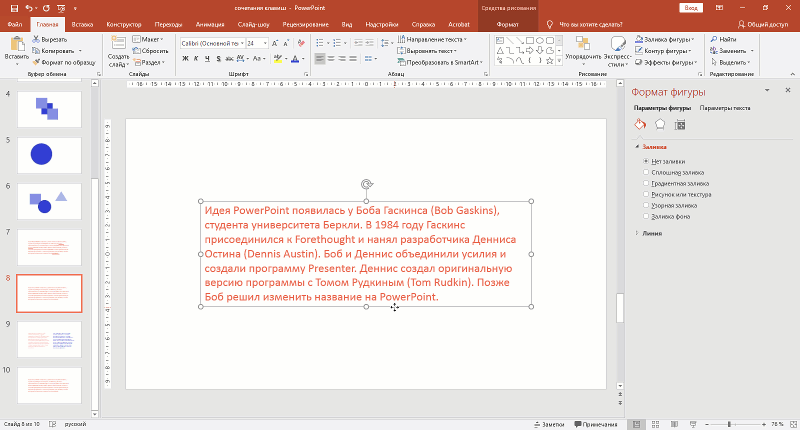
Task: Select the Fill & Line paint bucket icon
Action: pos(641,124)
